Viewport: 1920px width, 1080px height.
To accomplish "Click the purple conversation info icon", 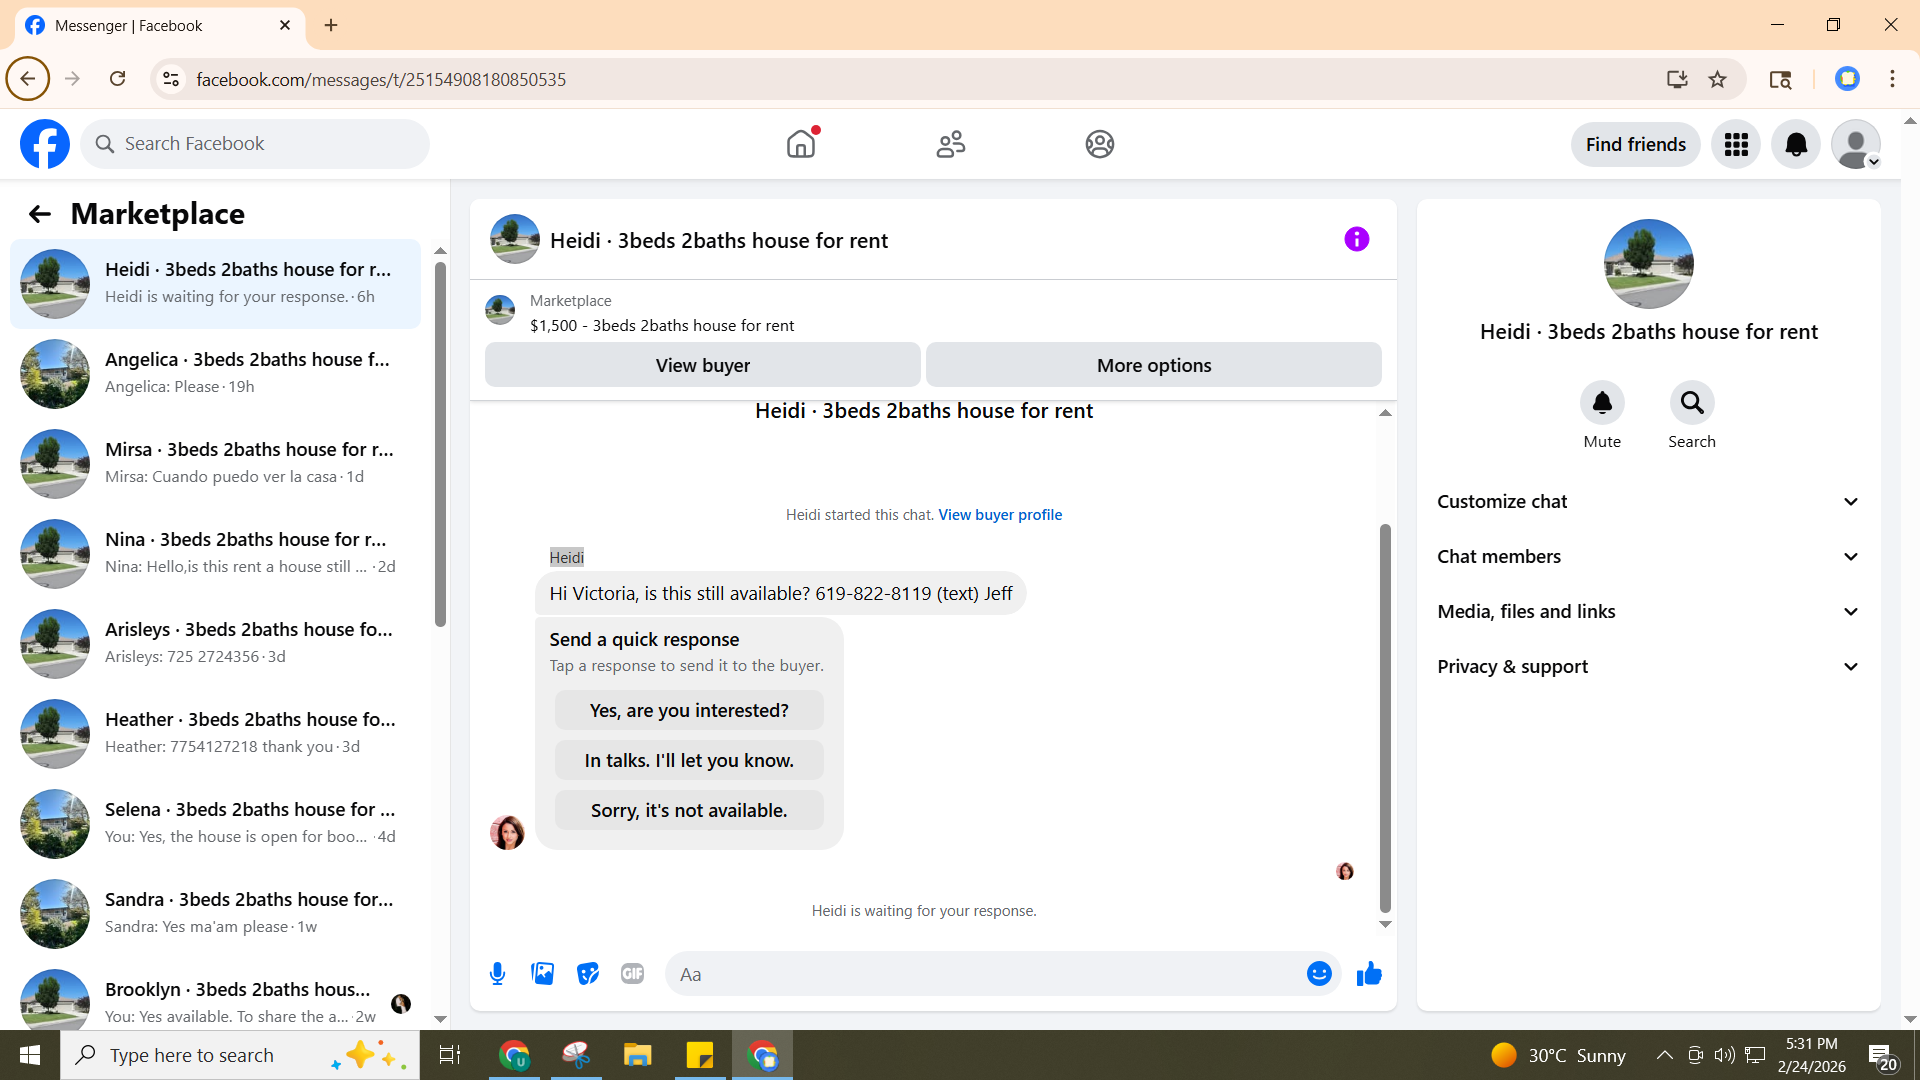I will click(1356, 239).
